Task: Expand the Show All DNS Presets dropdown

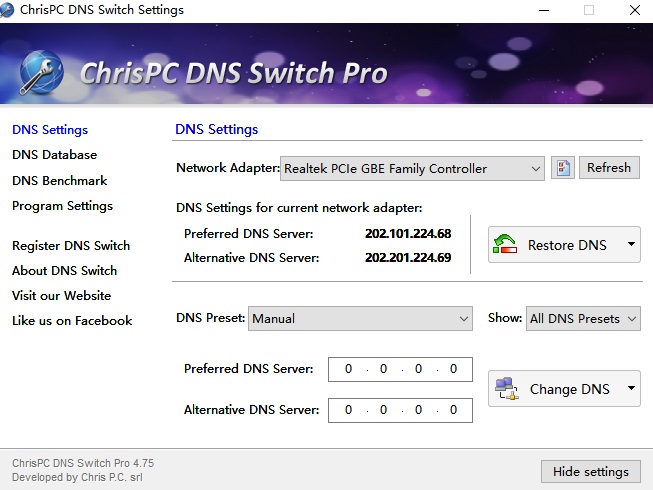Action: click(583, 318)
